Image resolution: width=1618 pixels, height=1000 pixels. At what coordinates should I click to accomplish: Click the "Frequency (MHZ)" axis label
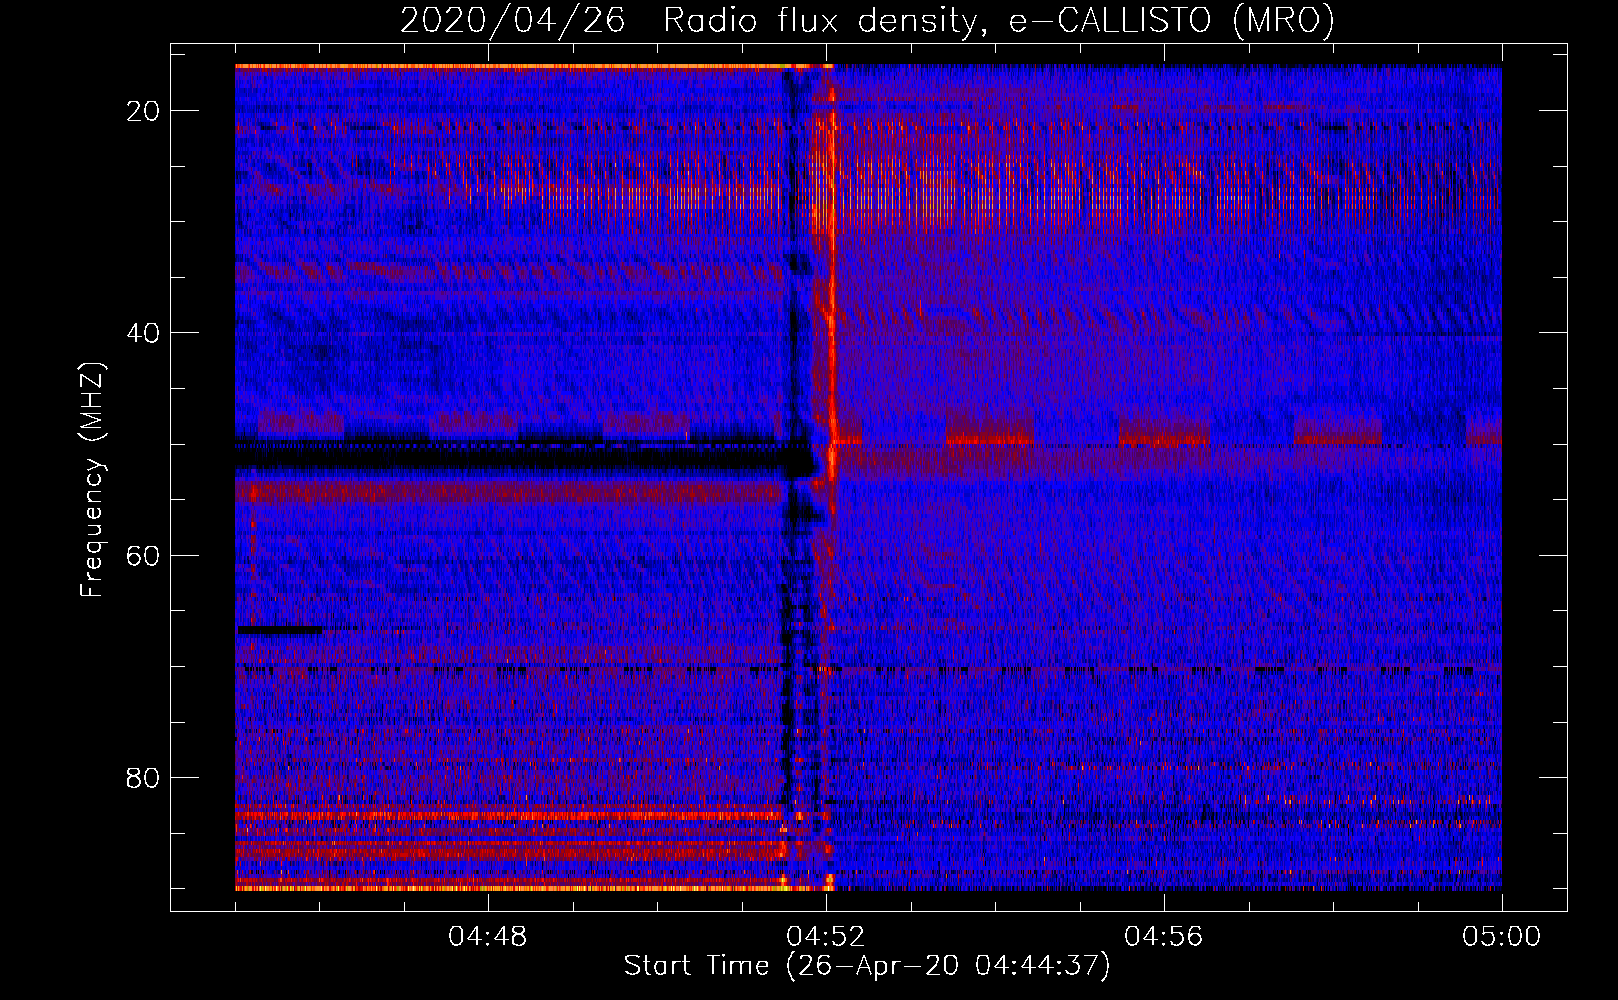[92, 479]
